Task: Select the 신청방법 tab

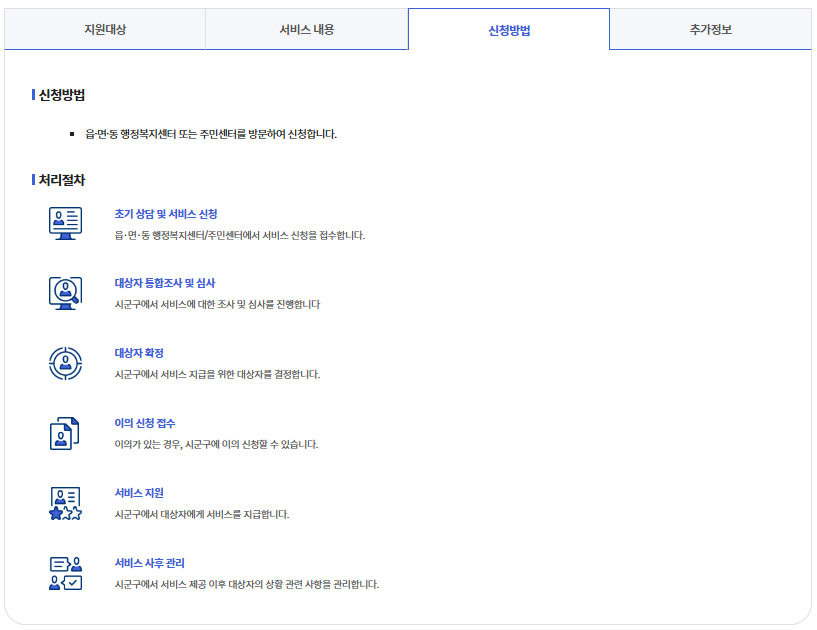Action: (509, 30)
